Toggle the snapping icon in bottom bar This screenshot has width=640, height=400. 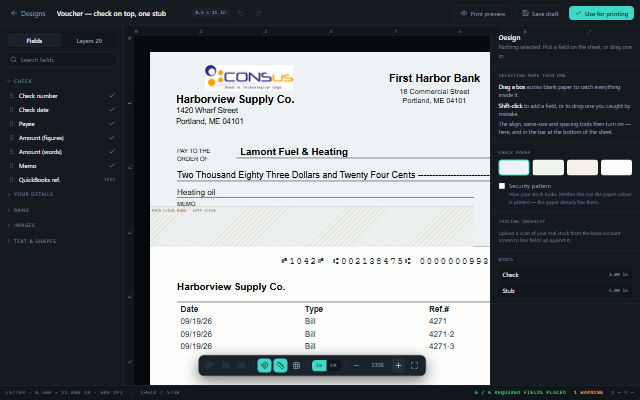tap(264, 365)
